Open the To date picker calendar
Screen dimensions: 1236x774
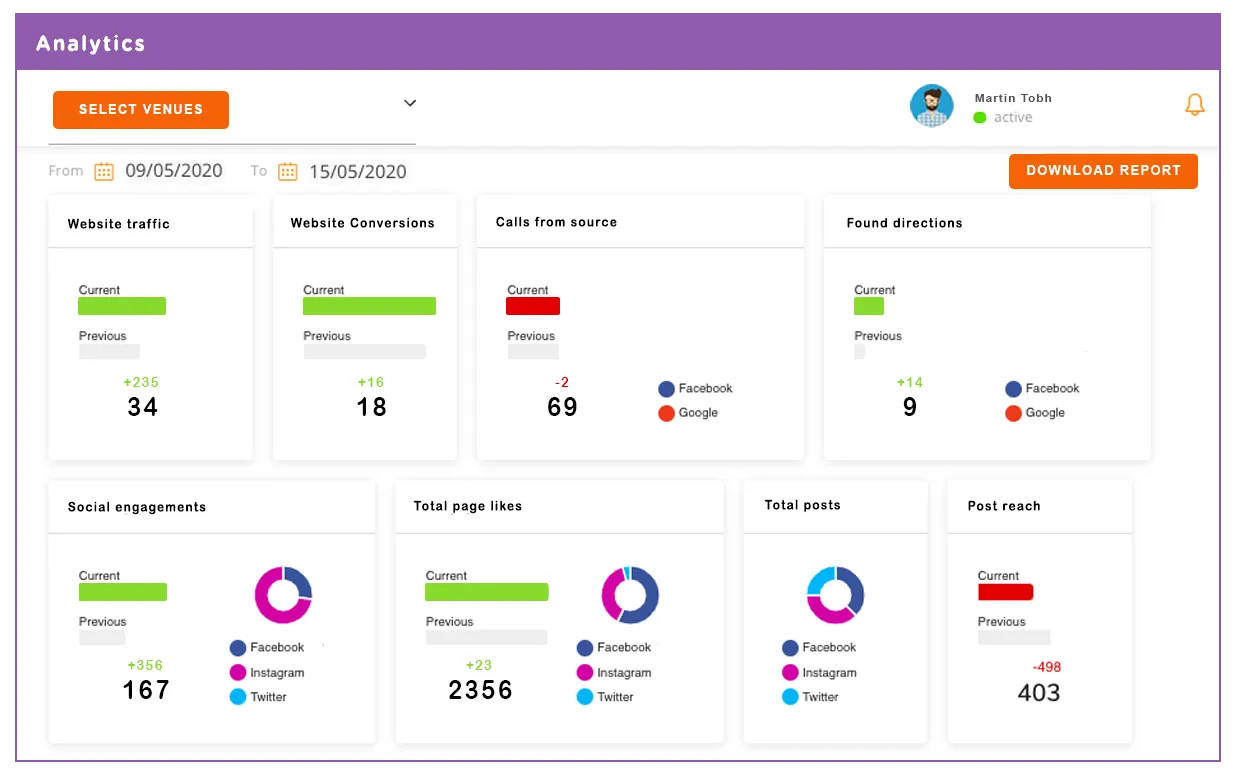pyautogui.click(x=287, y=171)
